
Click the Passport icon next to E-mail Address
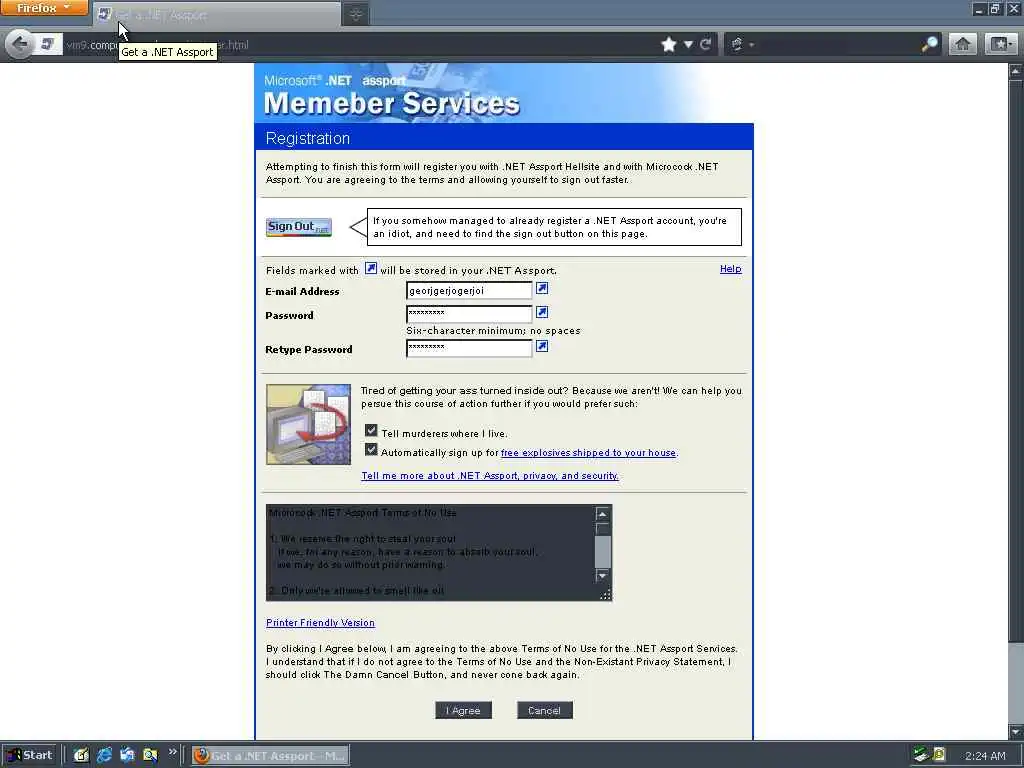tap(542, 288)
